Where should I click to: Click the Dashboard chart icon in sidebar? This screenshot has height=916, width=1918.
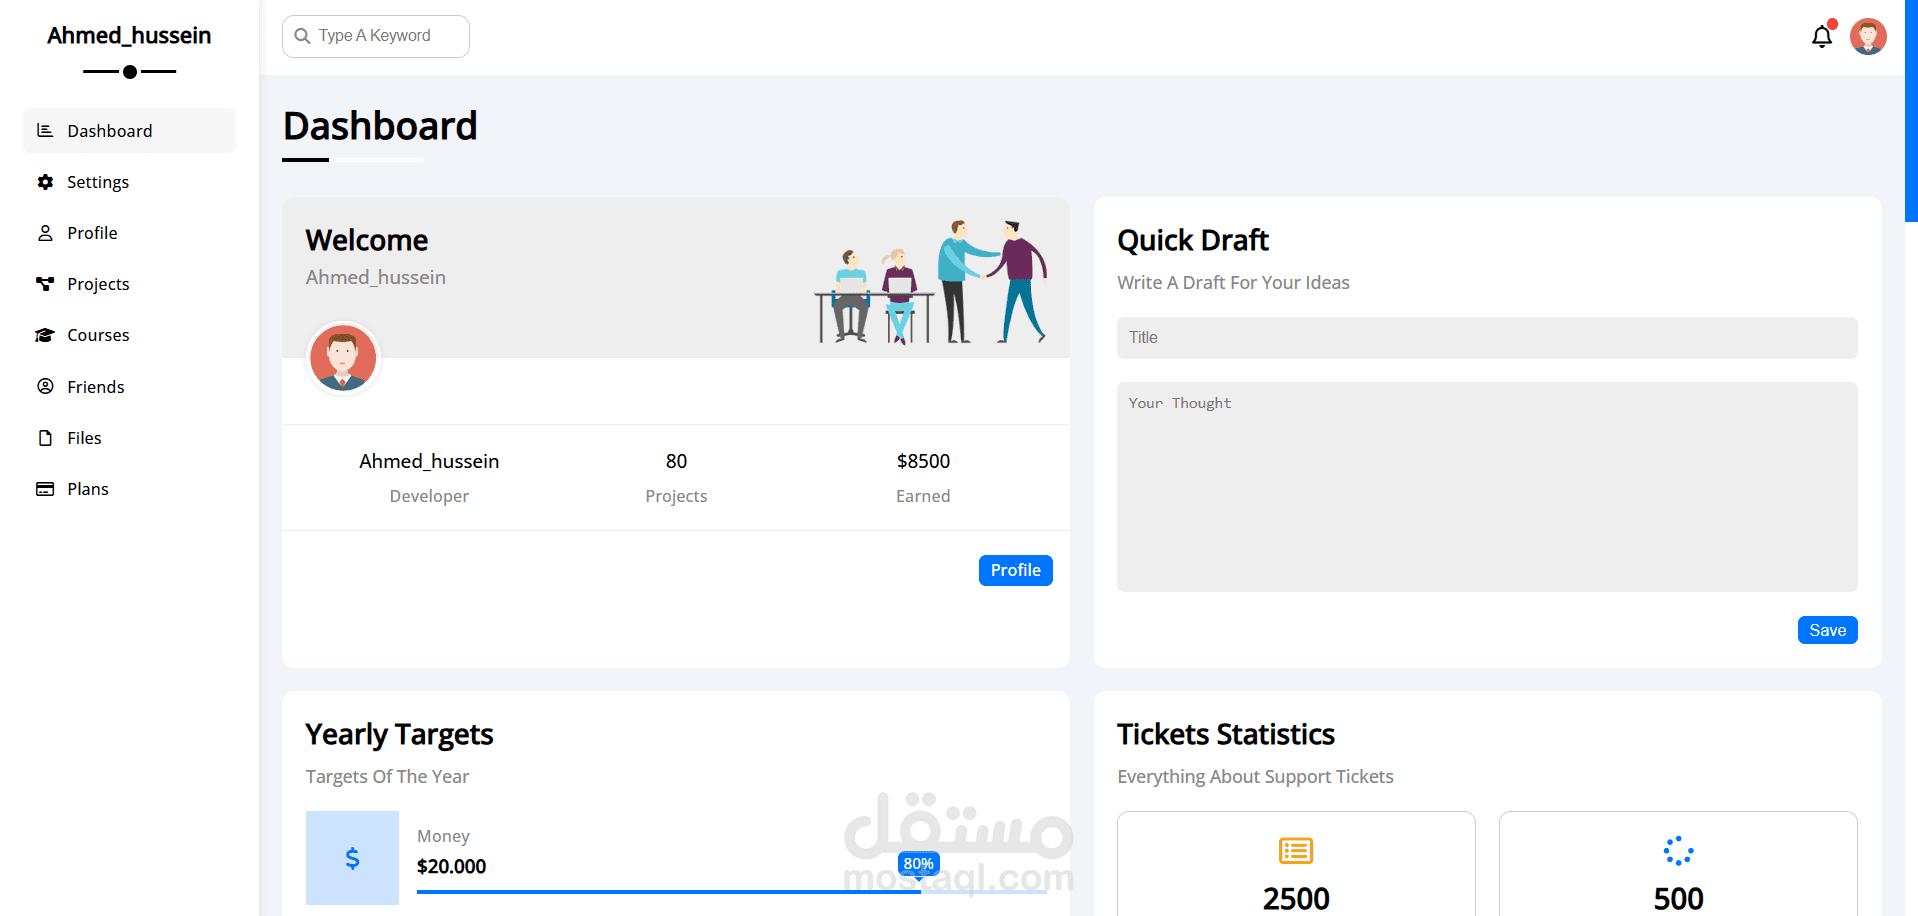(x=45, y=130)
